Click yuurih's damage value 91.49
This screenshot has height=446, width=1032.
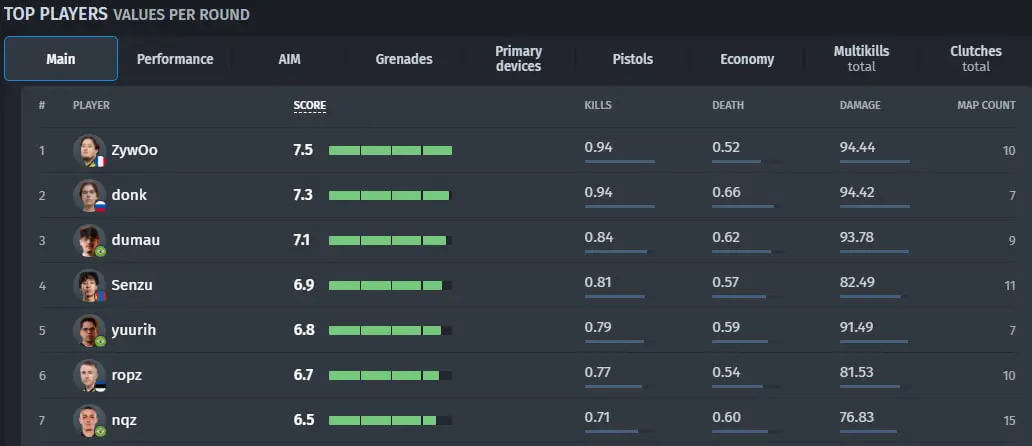858,327
